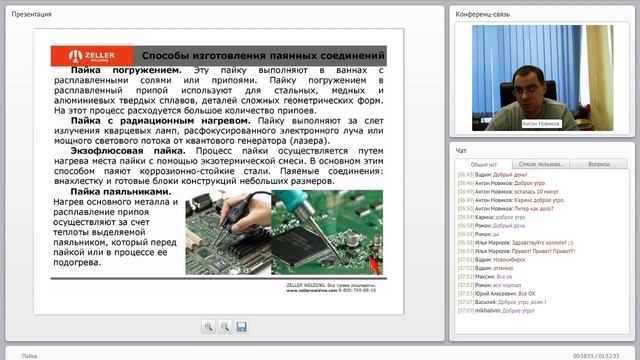Select the heading Пайка с радиационным нагревом
The image size is (640, 360).
click(x=161, y=121)
